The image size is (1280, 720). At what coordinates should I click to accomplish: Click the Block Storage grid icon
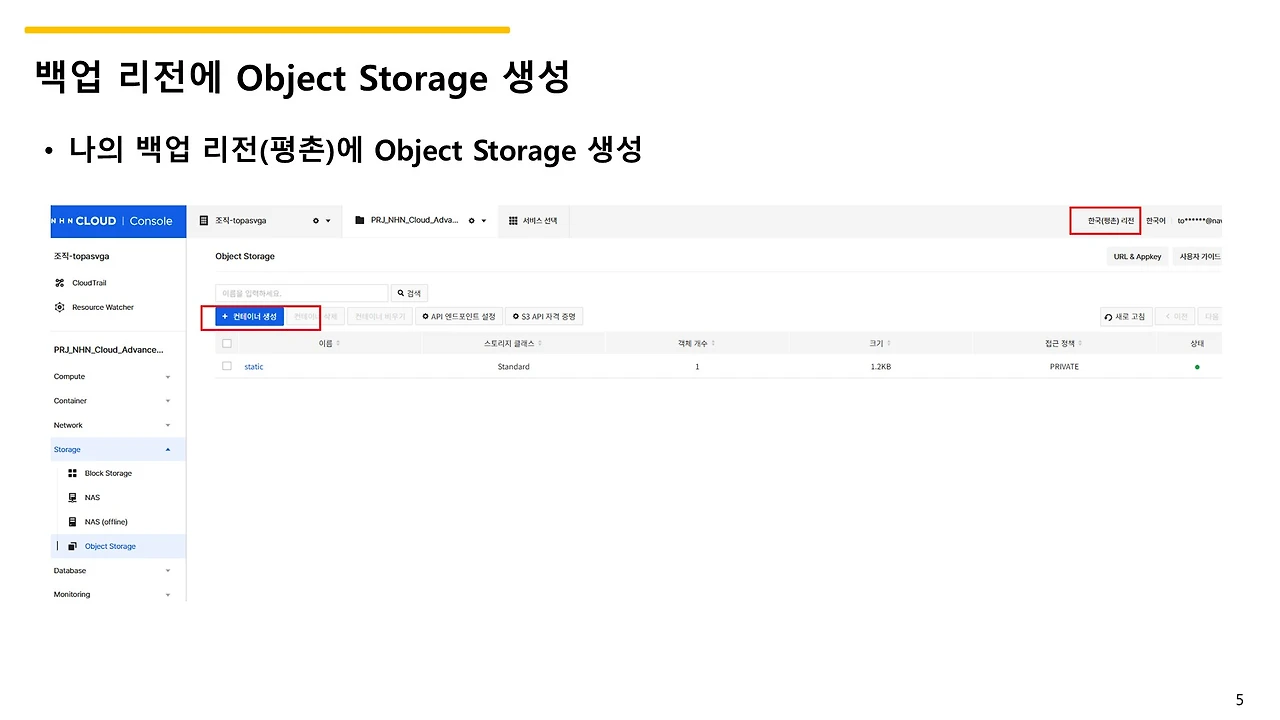pyautogui.click(x=72, y=473)
